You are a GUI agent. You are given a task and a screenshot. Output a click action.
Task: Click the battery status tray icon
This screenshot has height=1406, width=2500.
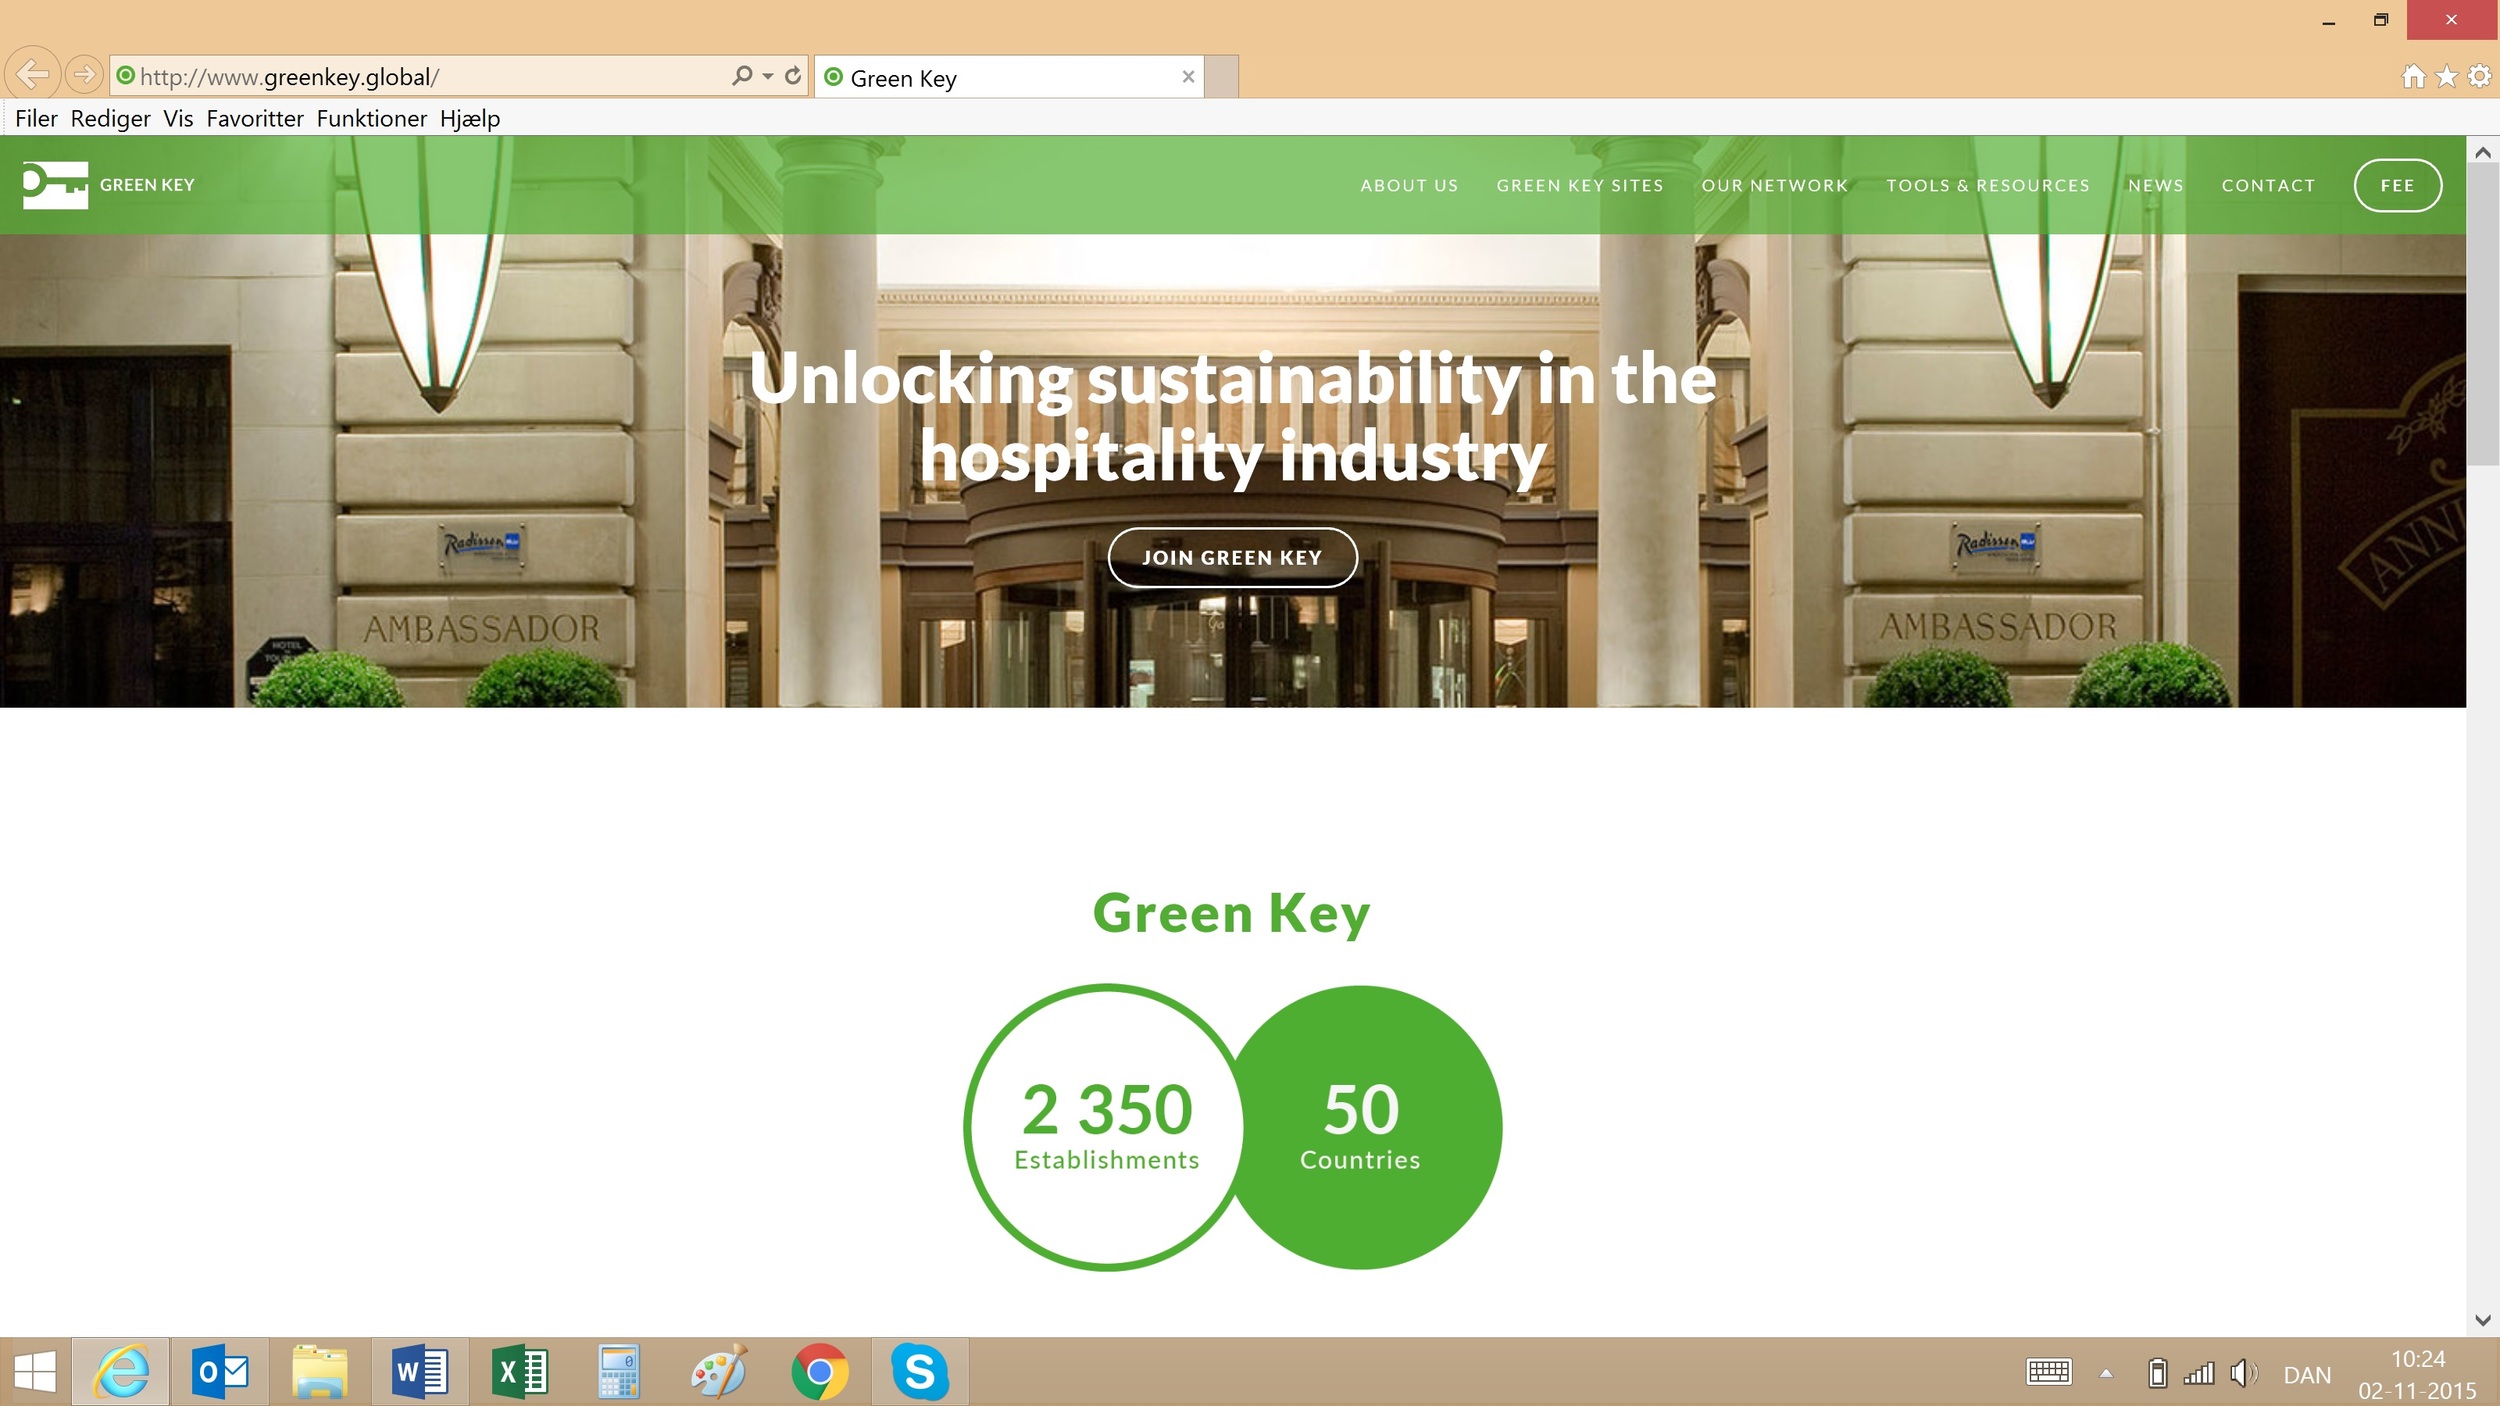tap(2157, 1373)
